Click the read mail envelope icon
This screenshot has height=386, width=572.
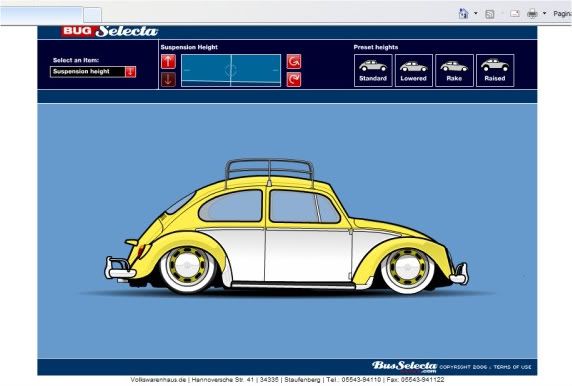515,14
